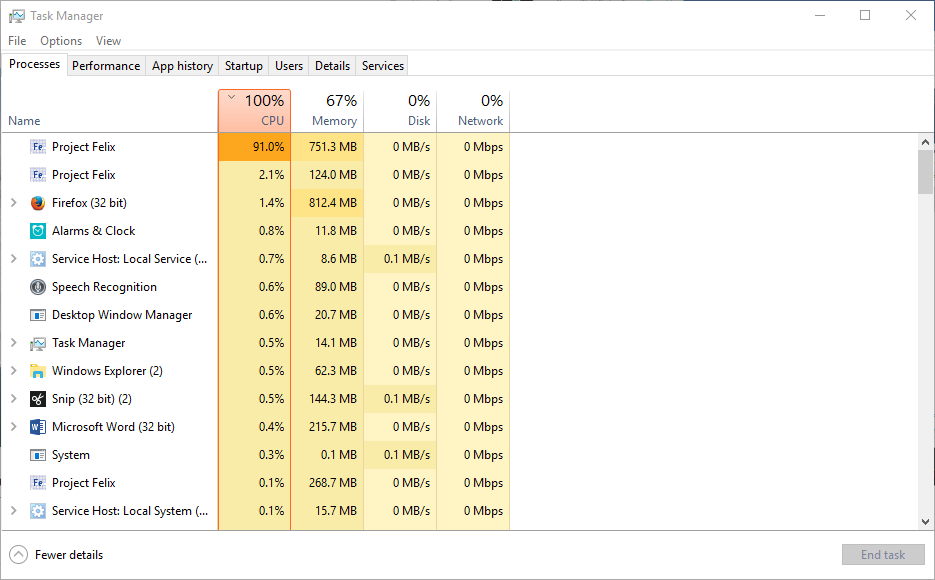Select the Processes tab
Image resolution: width=935 pixels, height=580 pixels.
click(x=35, y=64)
